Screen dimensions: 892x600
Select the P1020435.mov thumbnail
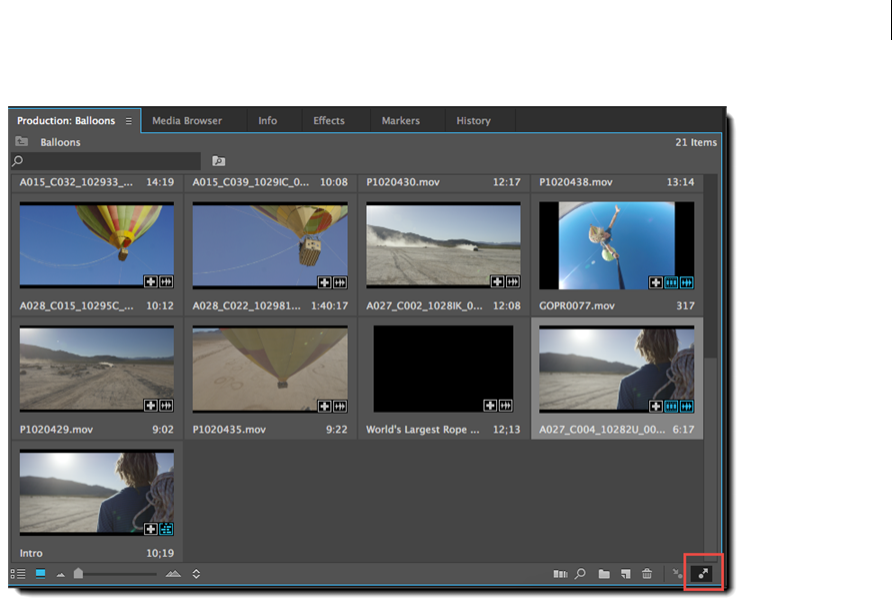click(x=270, y=369)
